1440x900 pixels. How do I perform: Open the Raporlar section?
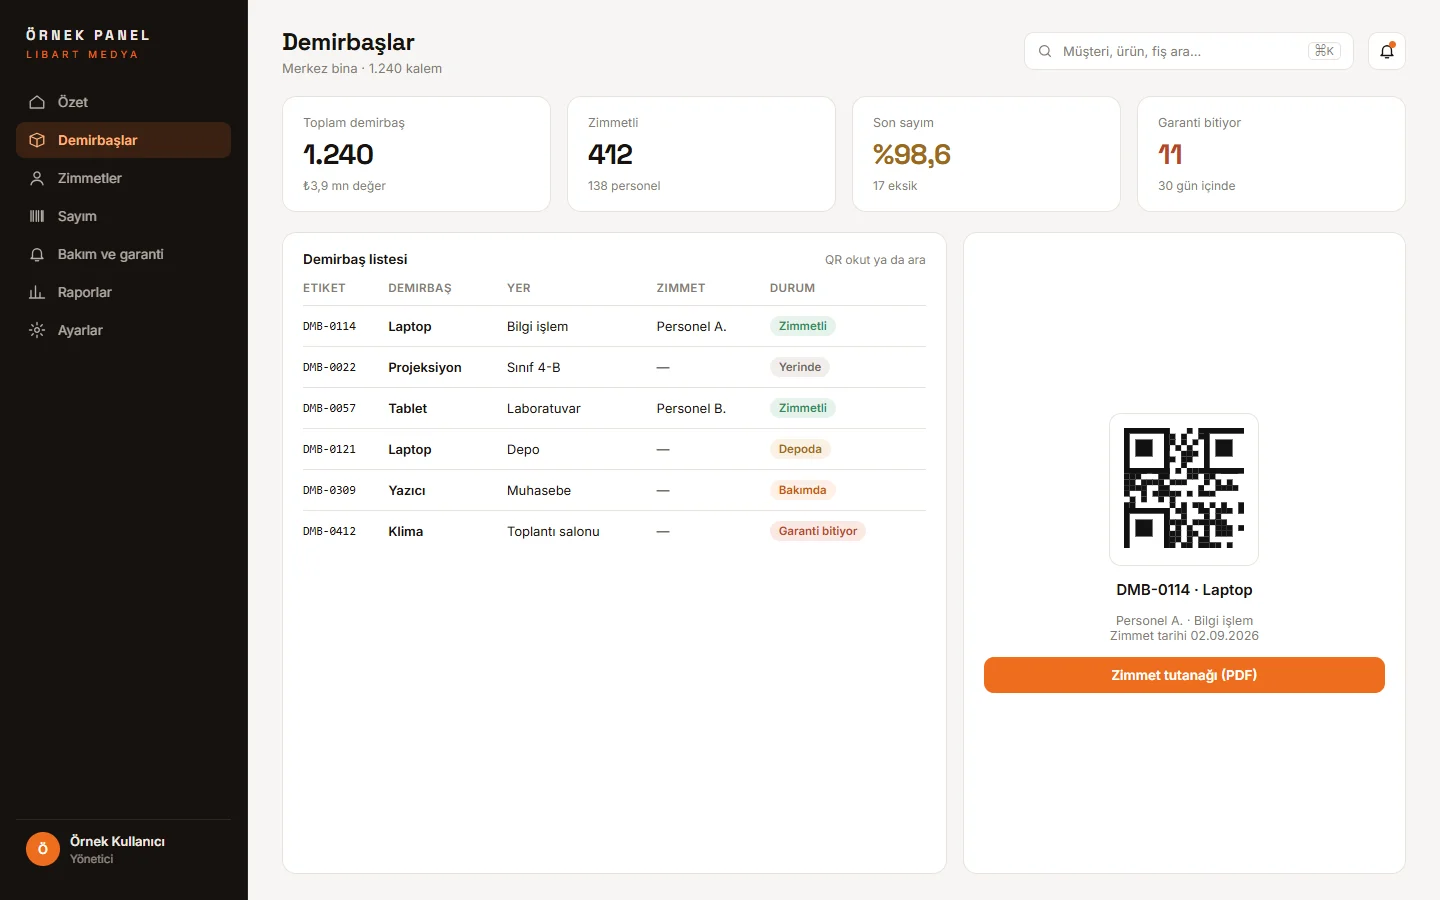123,292
